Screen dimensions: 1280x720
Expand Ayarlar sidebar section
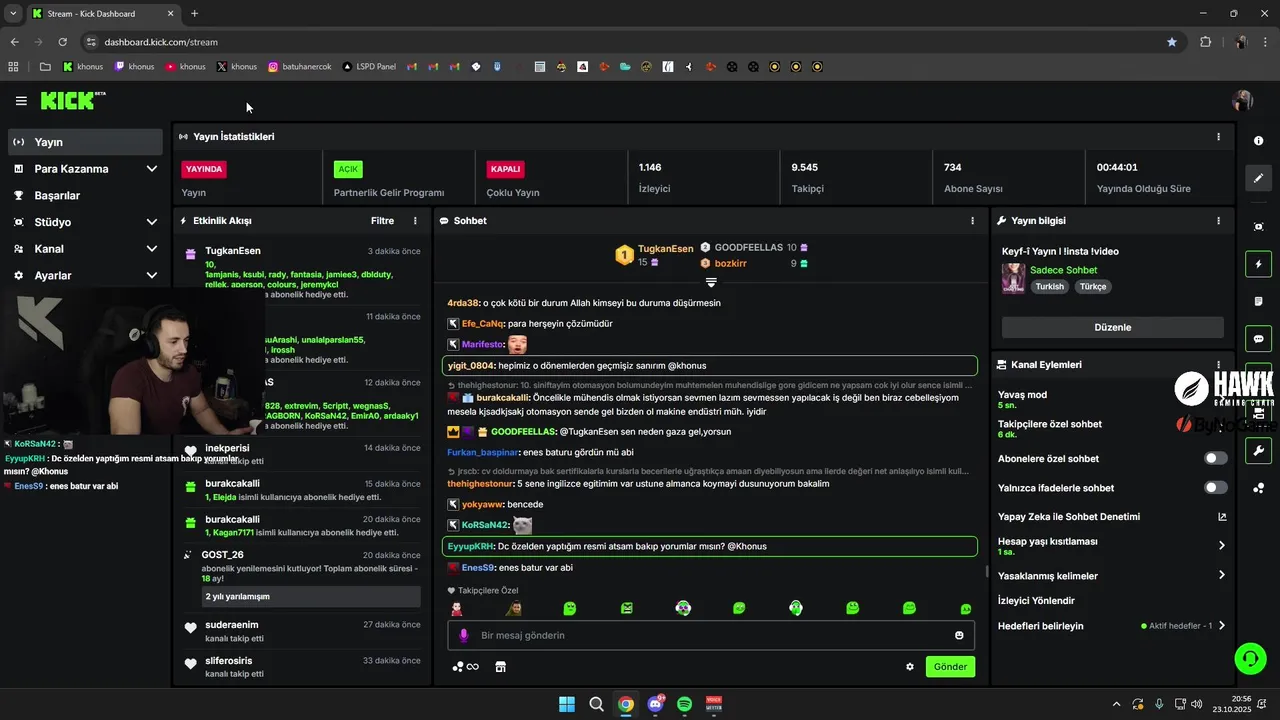pos(152,275)
